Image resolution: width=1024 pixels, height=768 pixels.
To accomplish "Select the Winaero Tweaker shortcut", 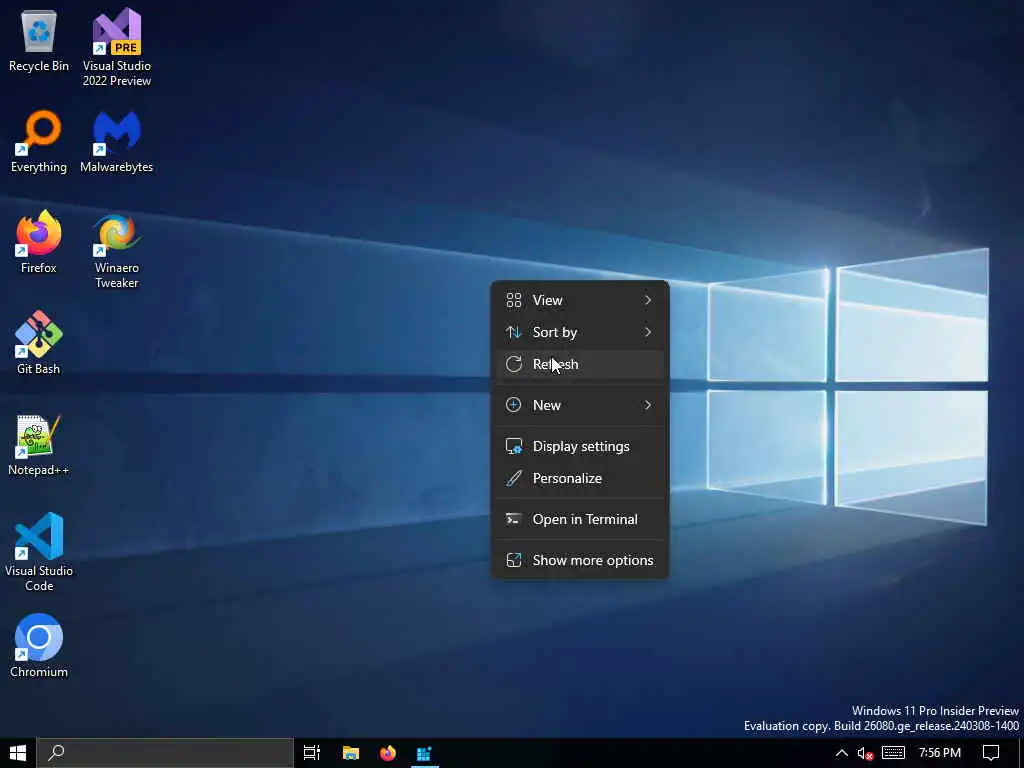I will (117, 250).
